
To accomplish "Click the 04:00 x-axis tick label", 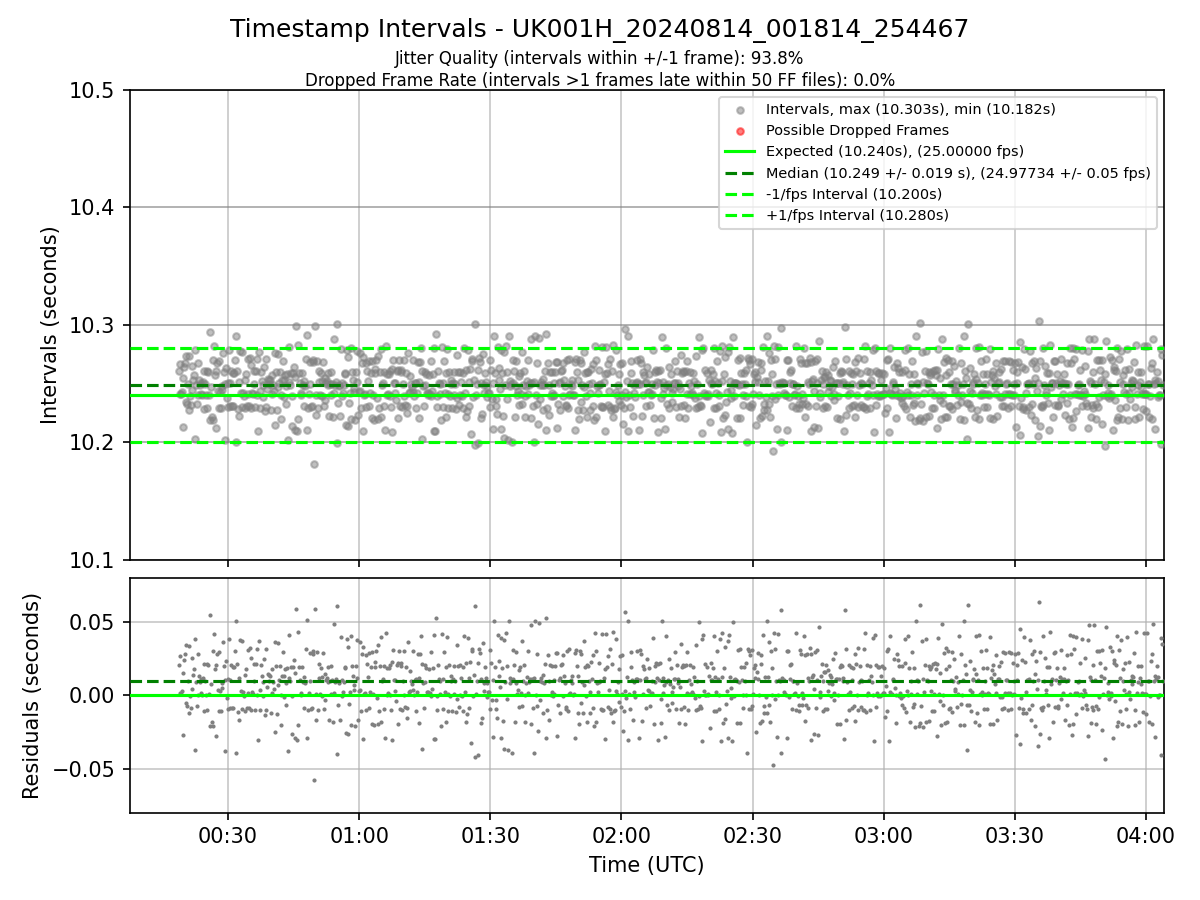I will coord(1146,835).
